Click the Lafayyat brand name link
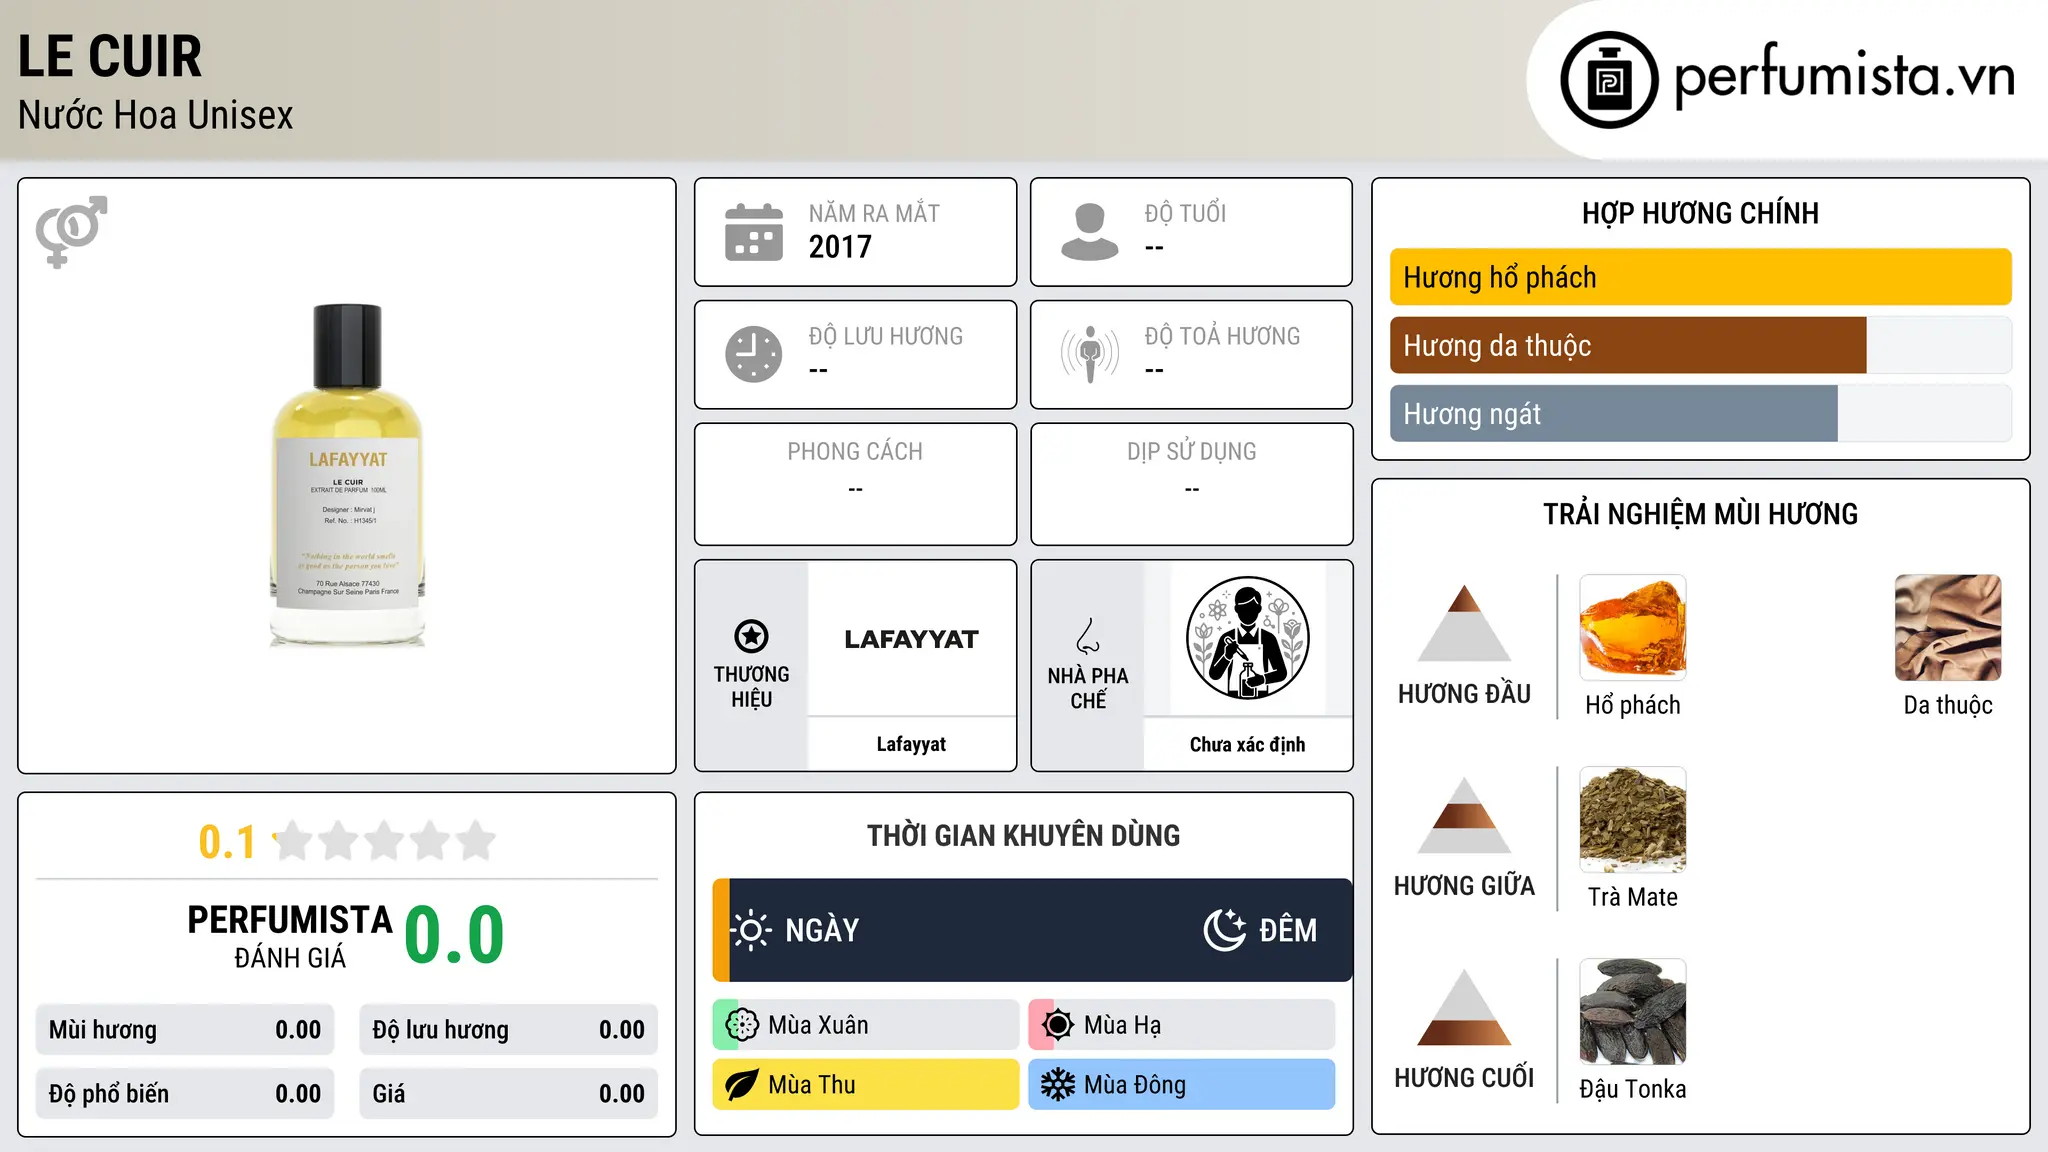Screen dimensions: 2048x1152 point(911,744)
